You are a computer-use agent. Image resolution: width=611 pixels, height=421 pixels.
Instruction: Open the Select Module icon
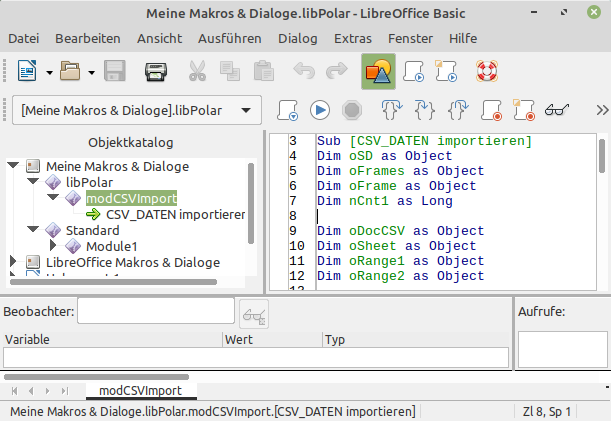446,71
